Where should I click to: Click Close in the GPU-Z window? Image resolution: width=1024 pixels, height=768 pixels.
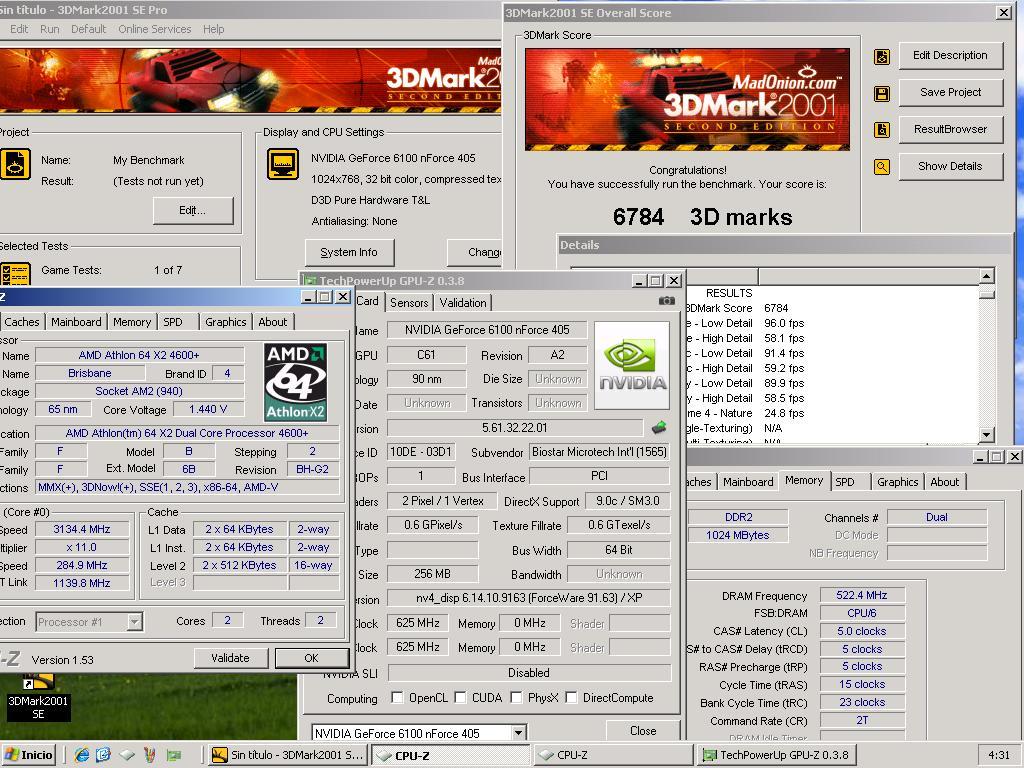pos(643,731)
